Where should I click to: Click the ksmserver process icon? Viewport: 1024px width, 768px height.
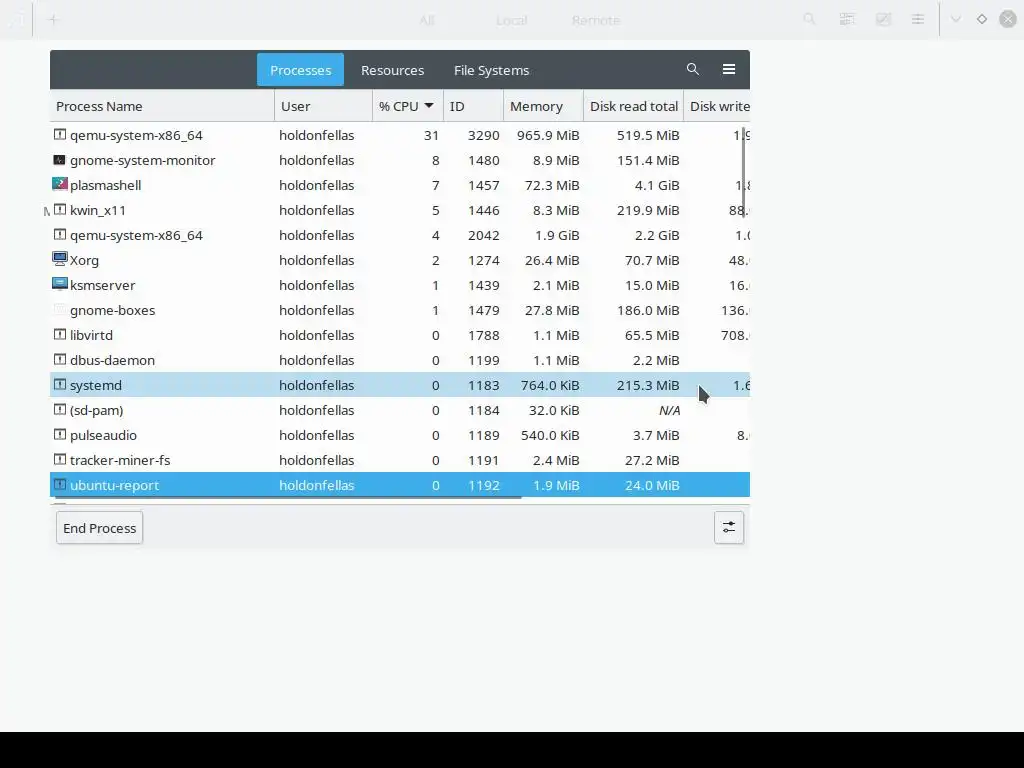pos(59,284)
